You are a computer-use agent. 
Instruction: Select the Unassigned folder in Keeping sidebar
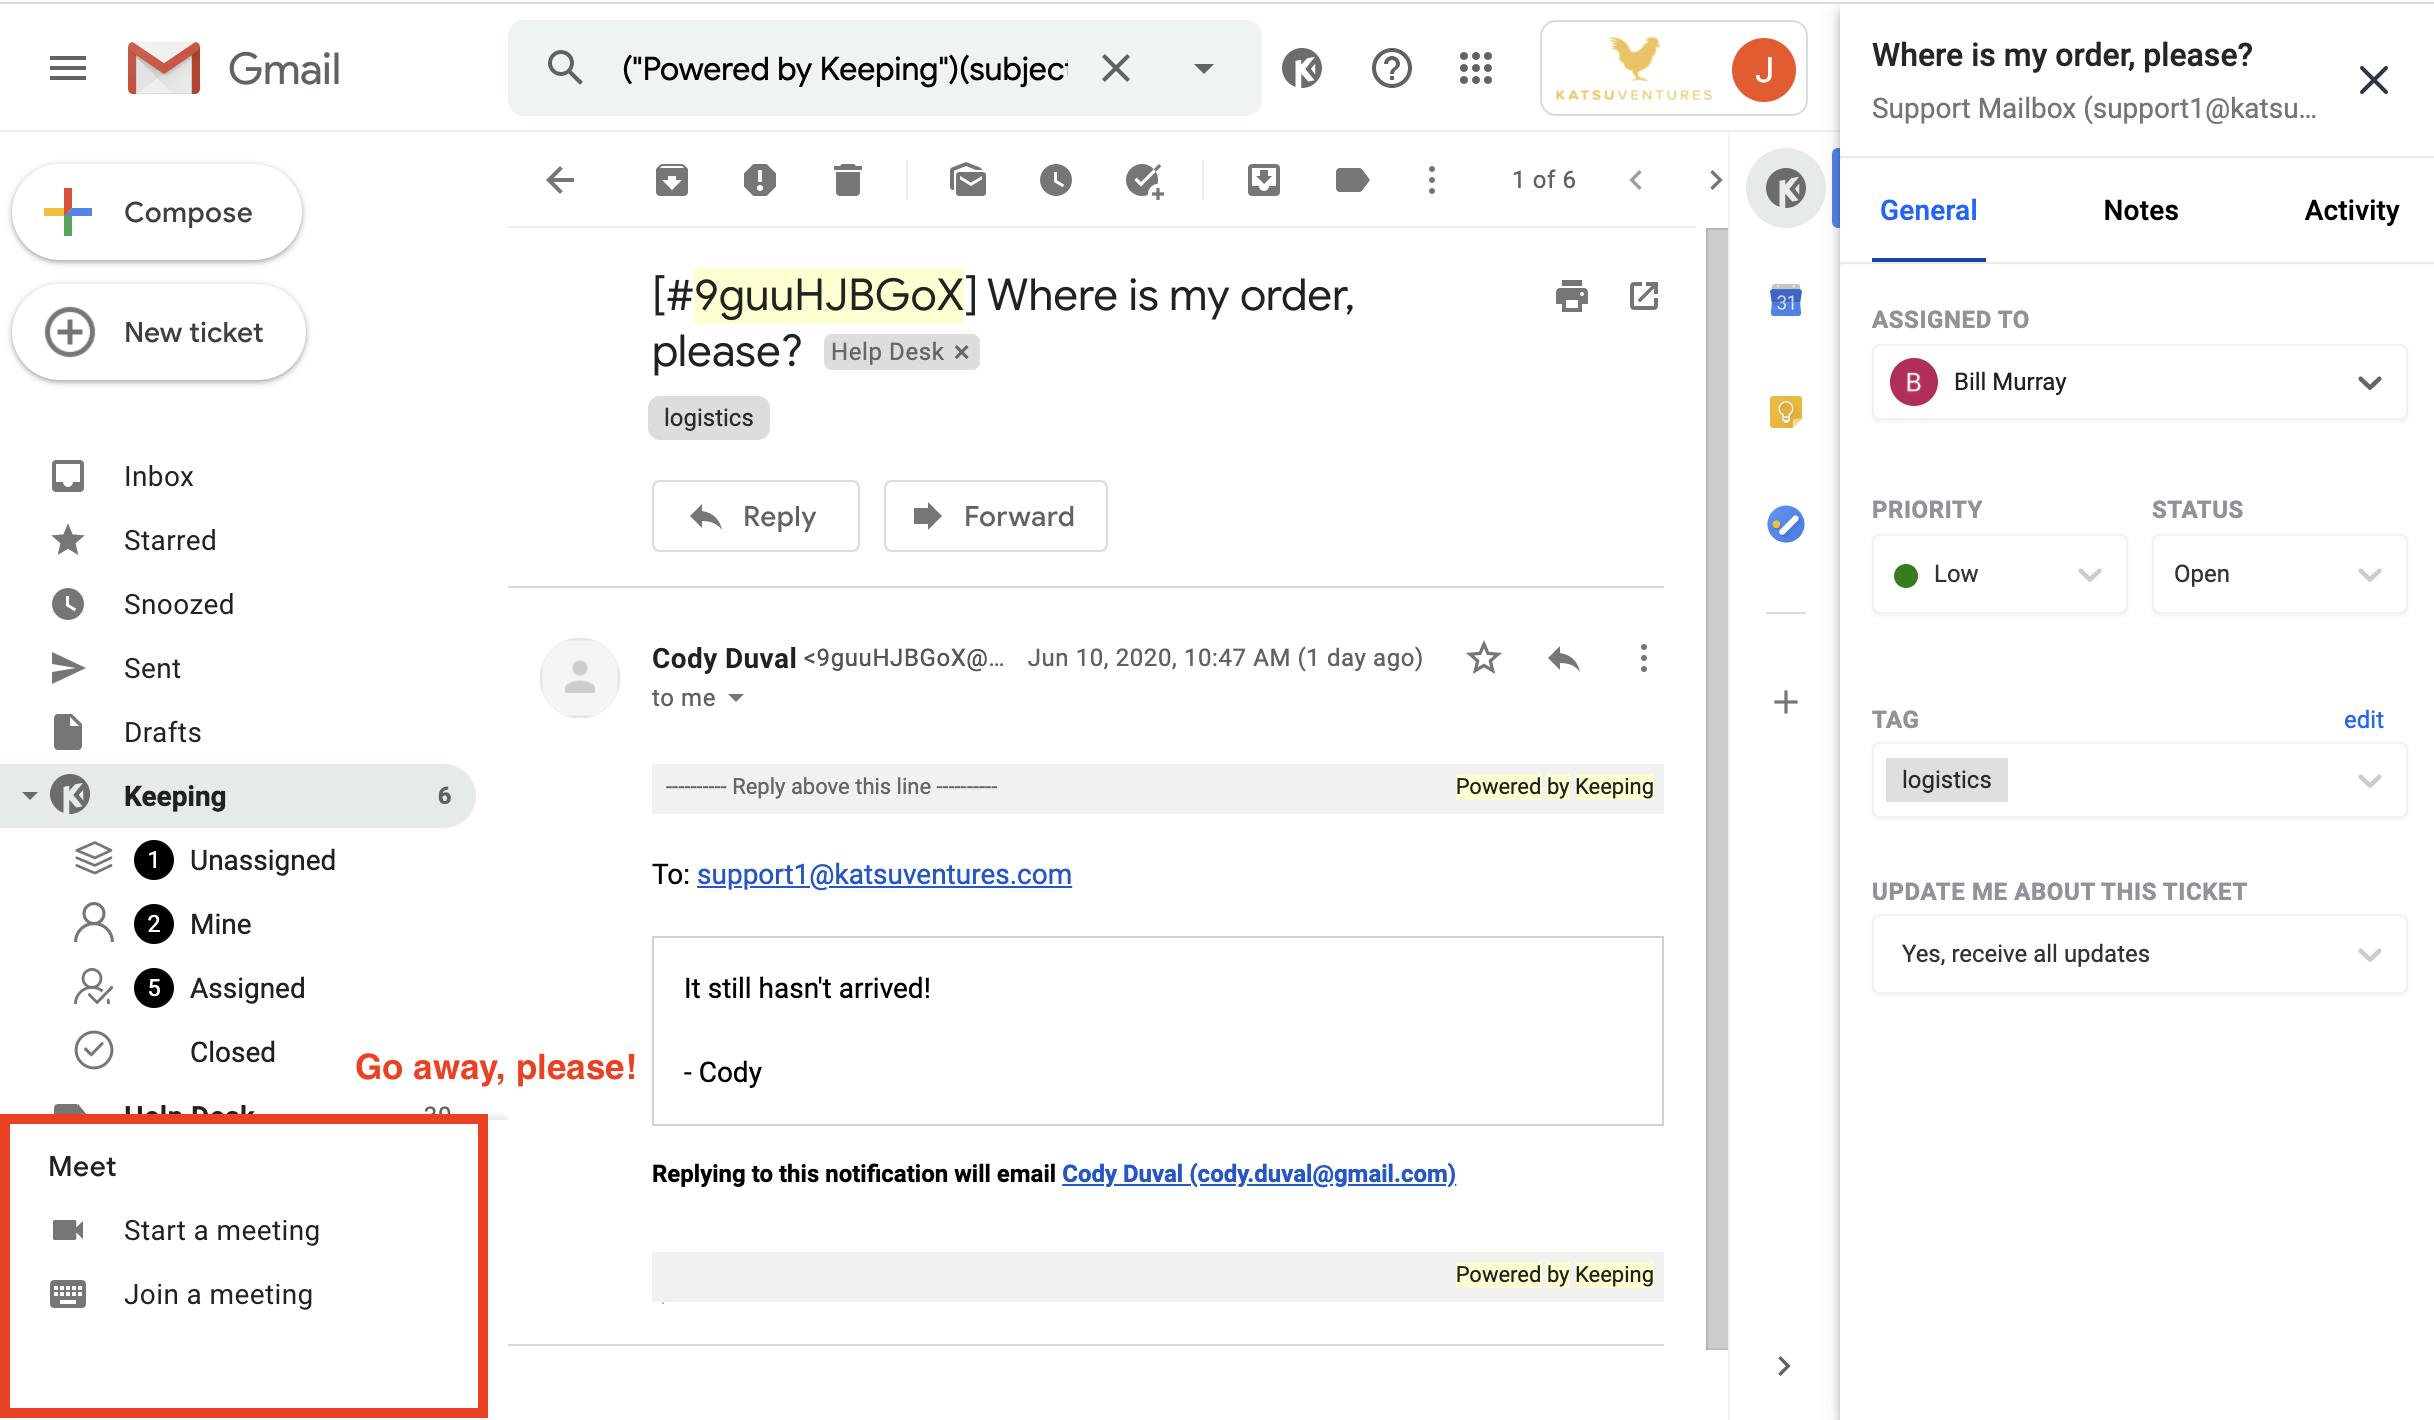coord(262,859)
